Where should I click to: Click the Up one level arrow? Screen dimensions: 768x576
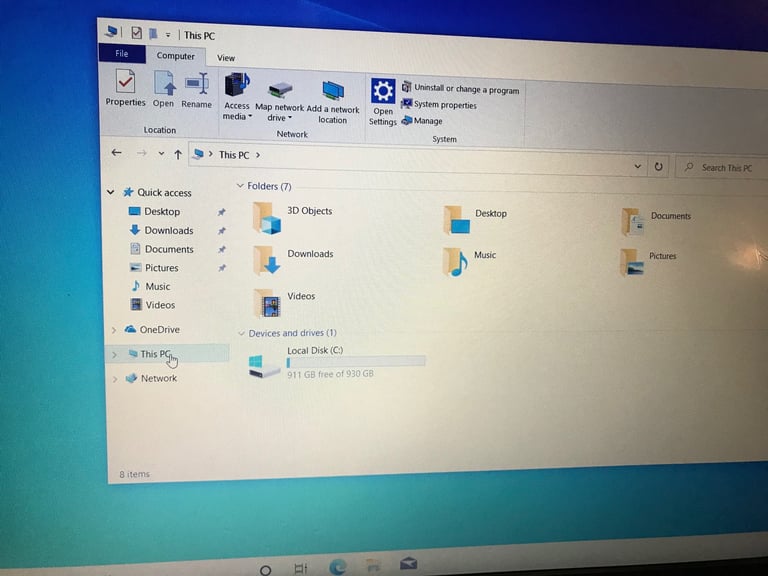tap(178, 155)
